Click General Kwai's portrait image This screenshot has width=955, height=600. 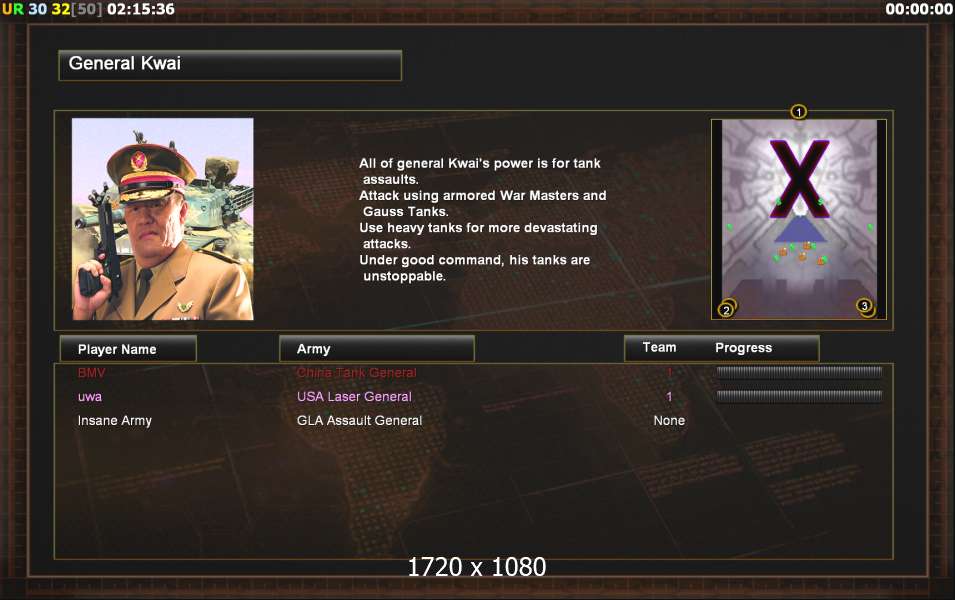pos(163,219)
